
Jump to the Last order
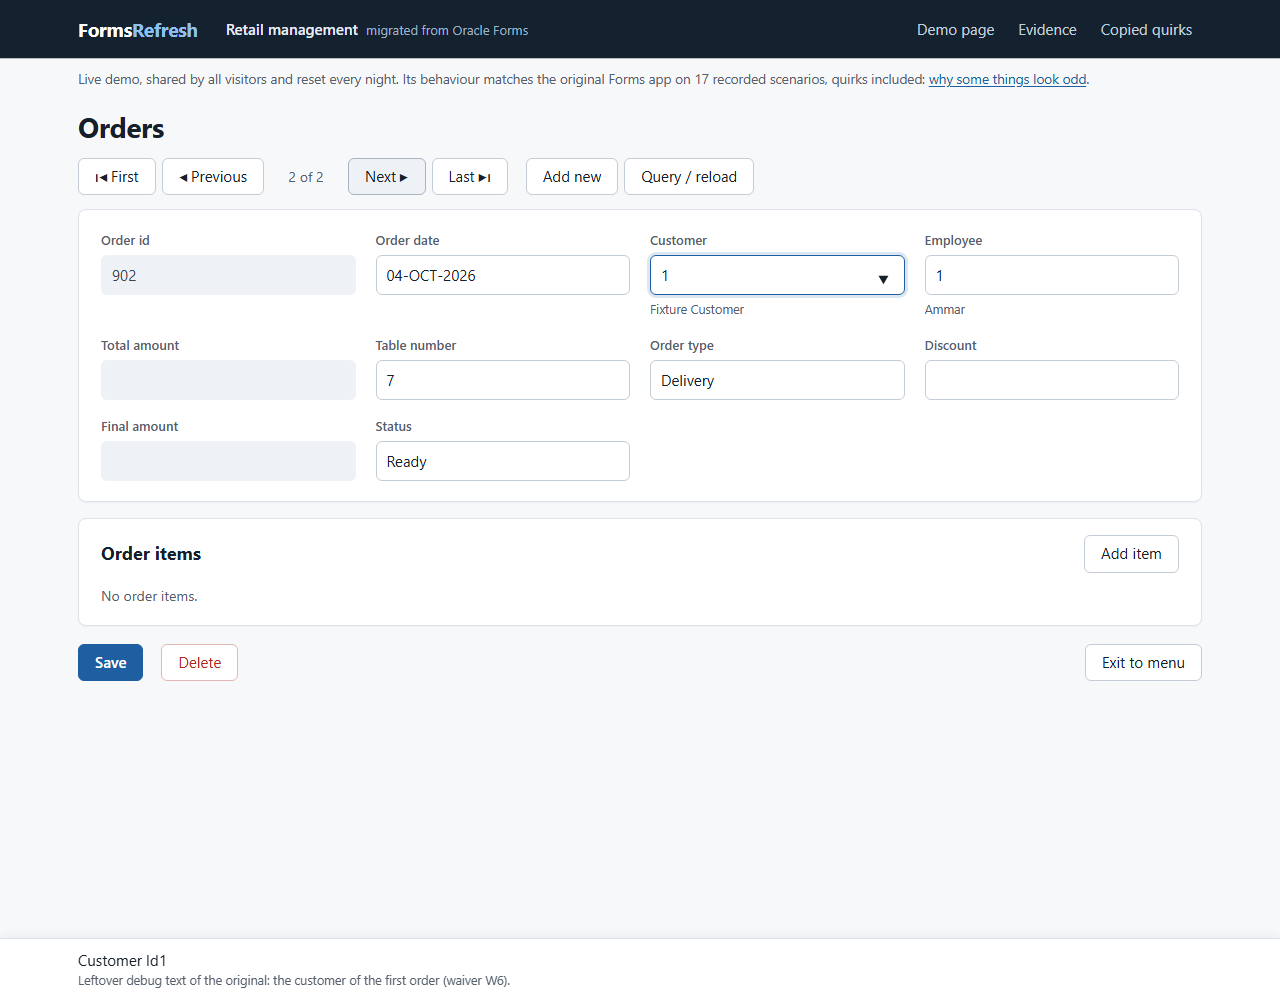(470, 177)
